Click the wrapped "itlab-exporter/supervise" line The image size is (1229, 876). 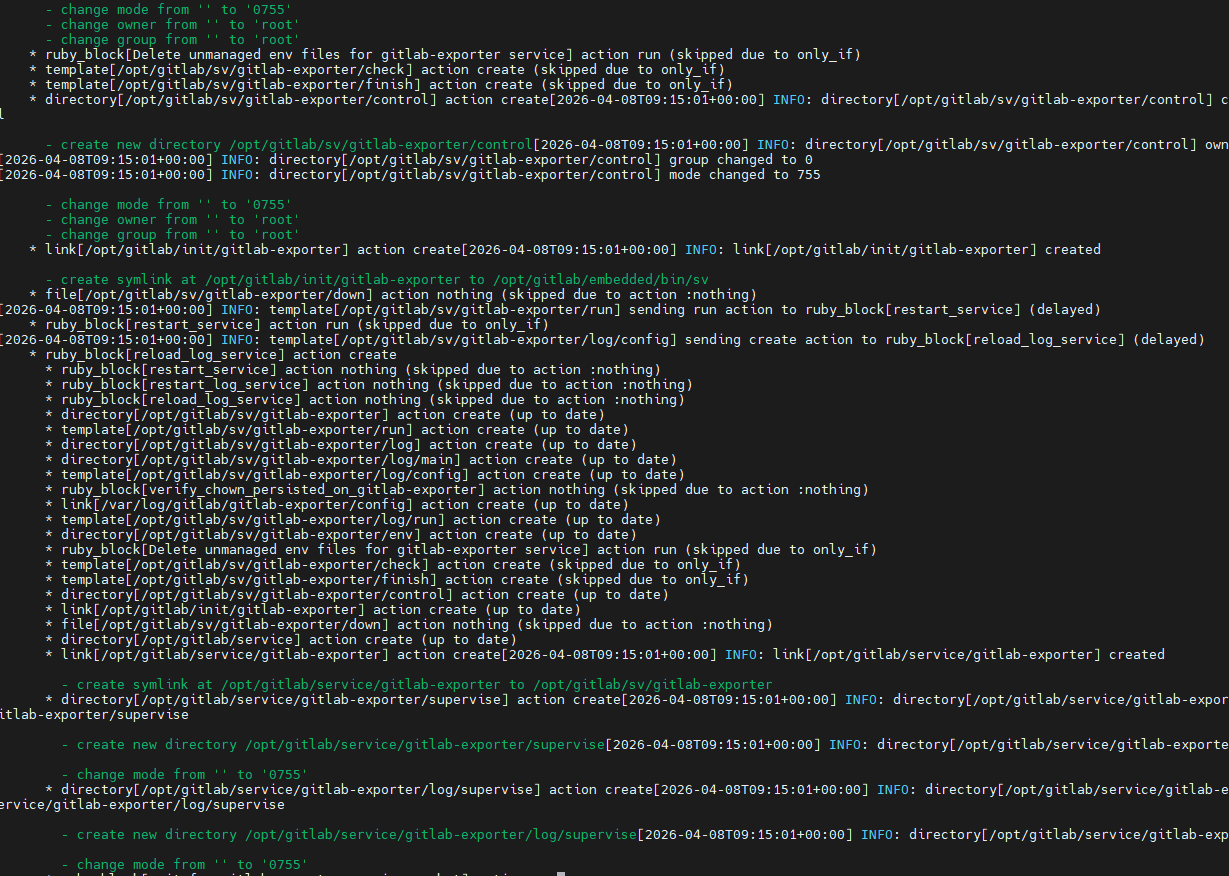(x=94, y=714)
